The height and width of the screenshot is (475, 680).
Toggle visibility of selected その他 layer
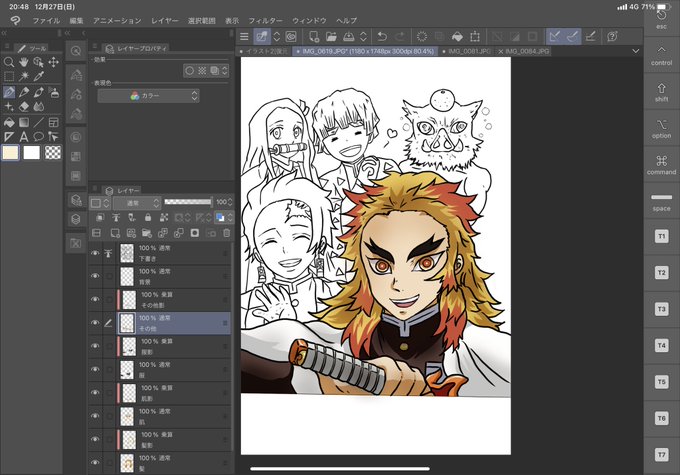(x=95, y=323)
